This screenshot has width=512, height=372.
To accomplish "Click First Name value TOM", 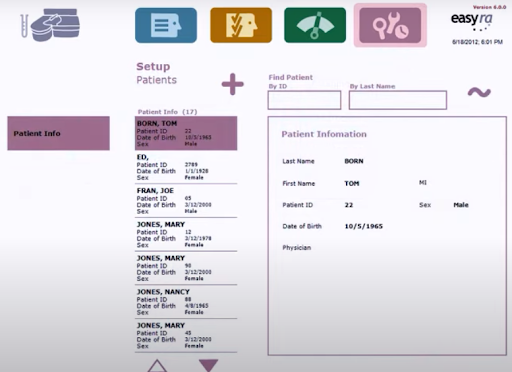I will pyautogui.click(x=352, y=183).
